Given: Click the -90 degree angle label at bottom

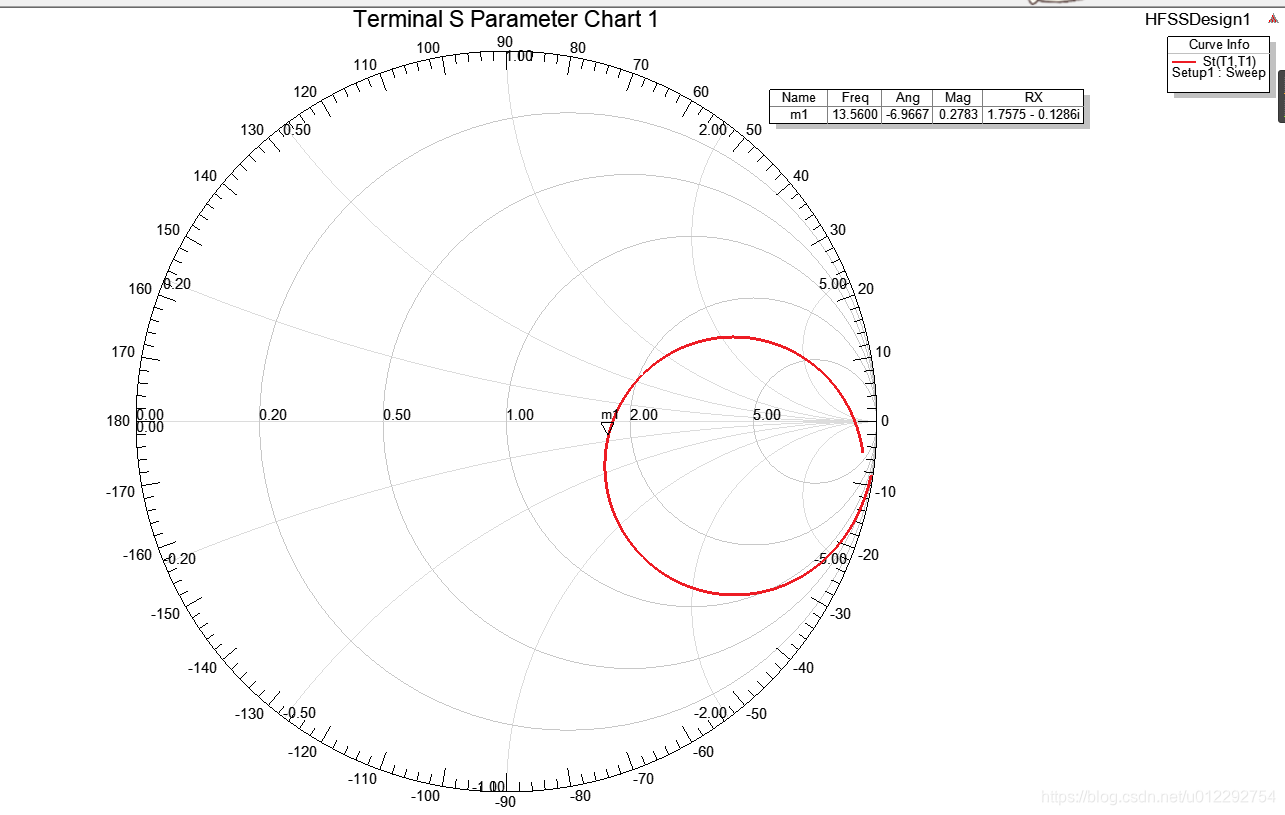Looking at the screenshot, I should pos(503,801).
